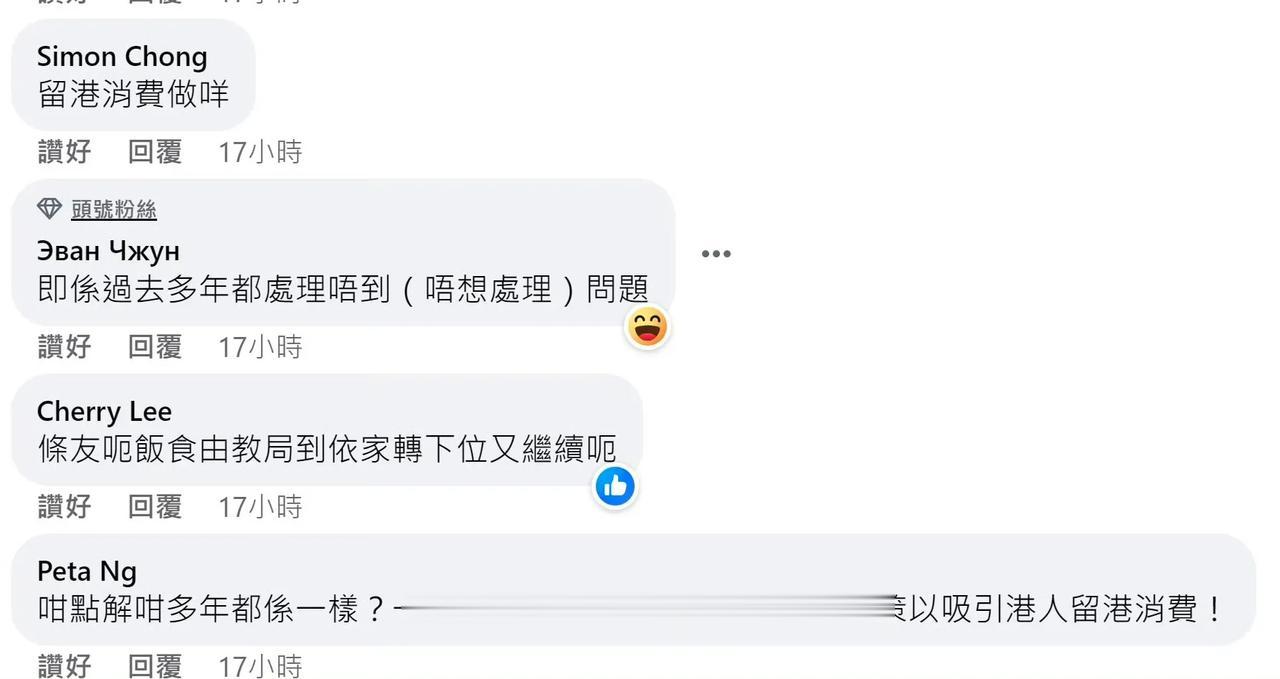
Task: Reply to Эван Чжун's comment
Action: 155,347
